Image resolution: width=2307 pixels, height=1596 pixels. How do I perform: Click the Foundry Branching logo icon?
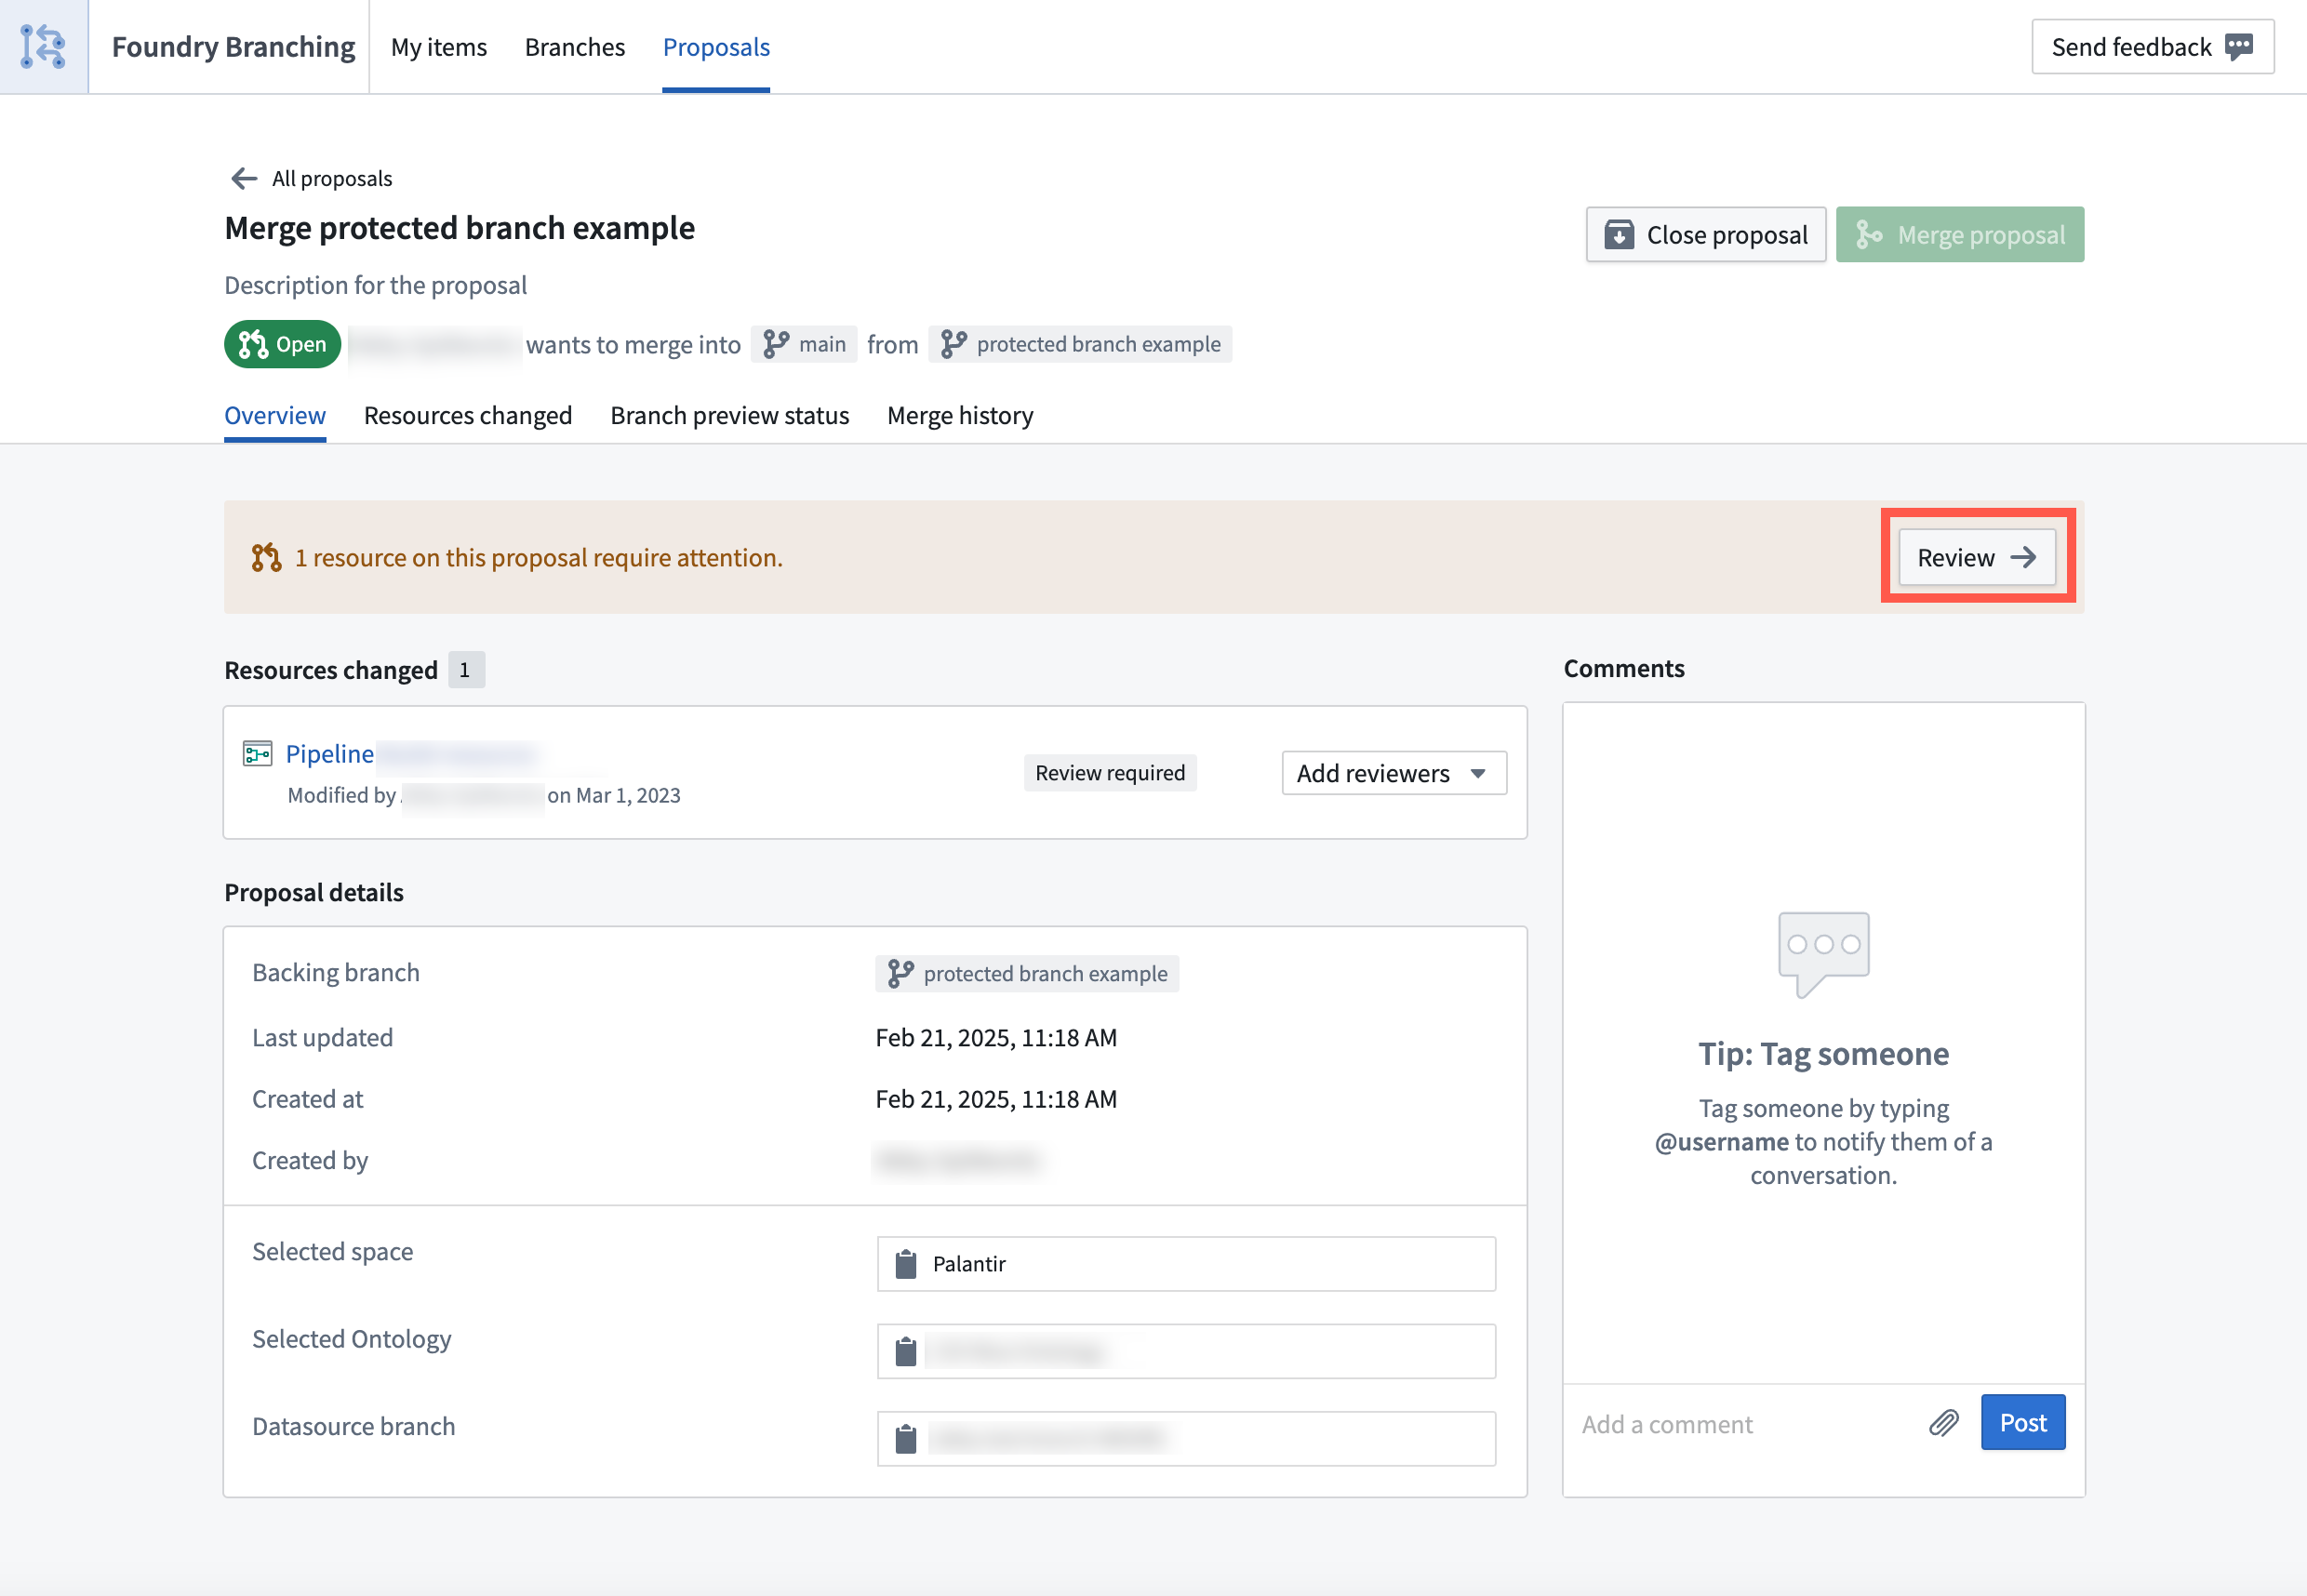(43, 46)
